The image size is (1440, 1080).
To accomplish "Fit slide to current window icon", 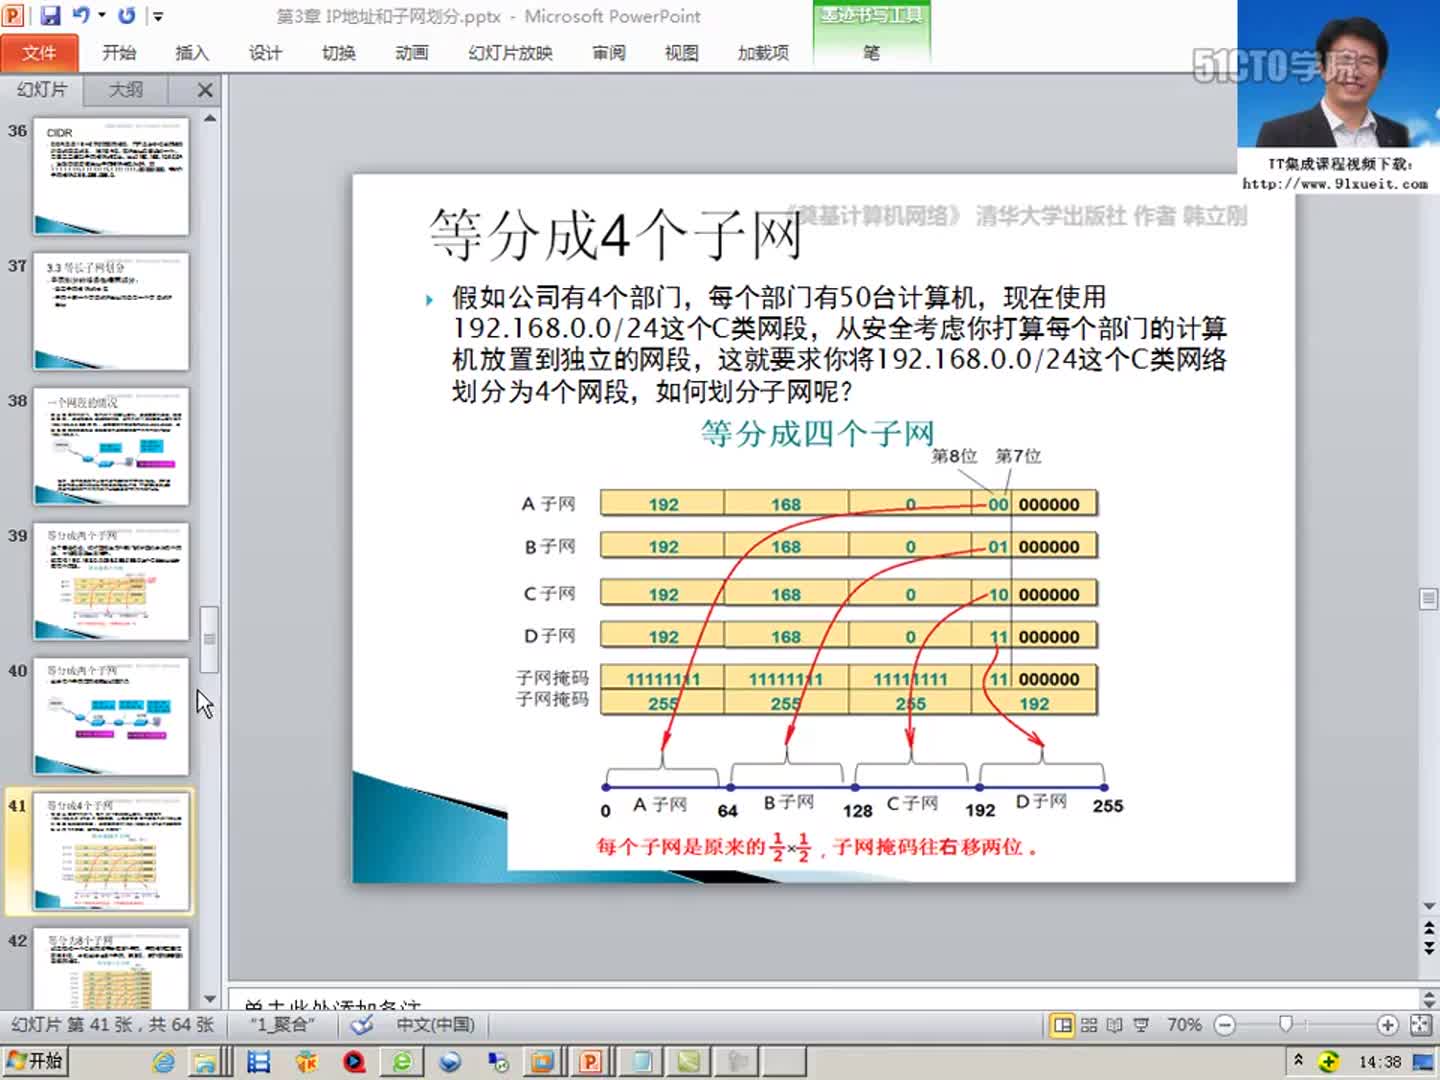I will point(1421,1025).
